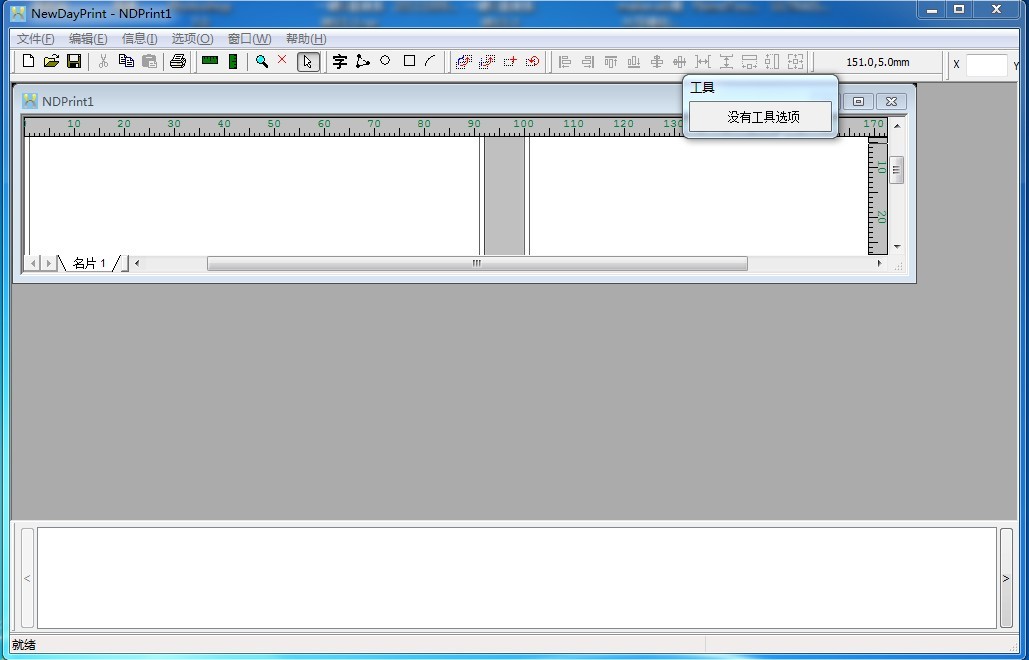Screen dimensions: 1029x660
Task: Click the horizontal scrollbar thumb in document
Action: [476, 264]
